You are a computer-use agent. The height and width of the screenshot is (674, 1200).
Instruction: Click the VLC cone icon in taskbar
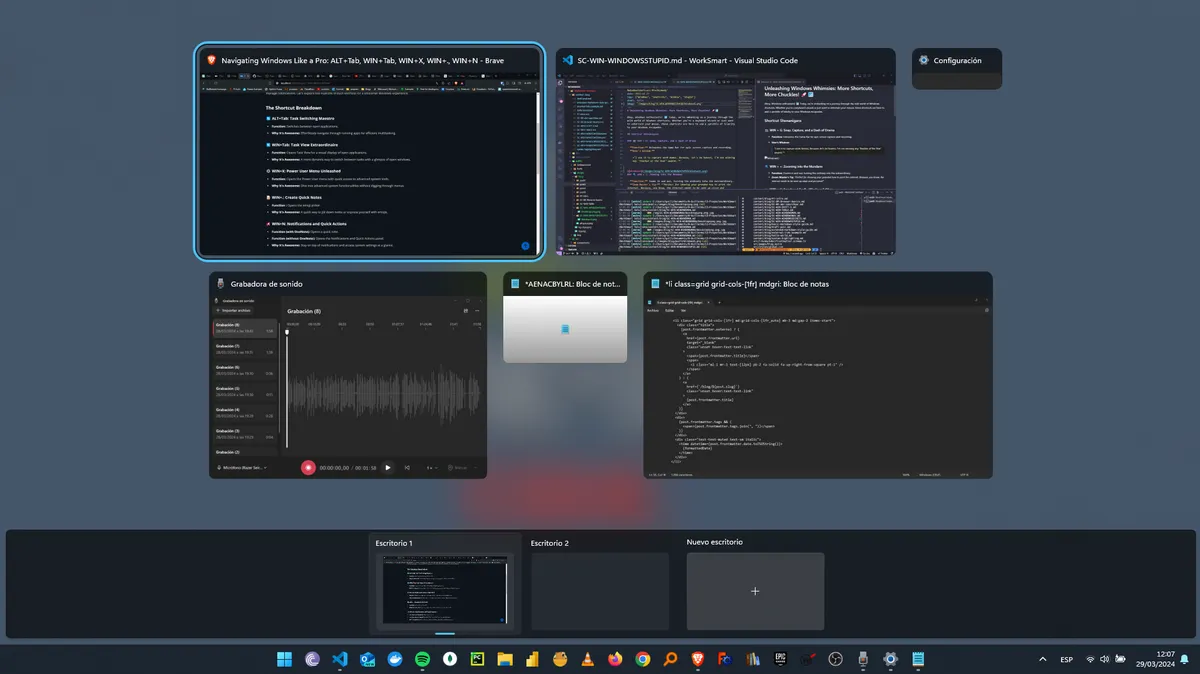click(x=587, y=659)
